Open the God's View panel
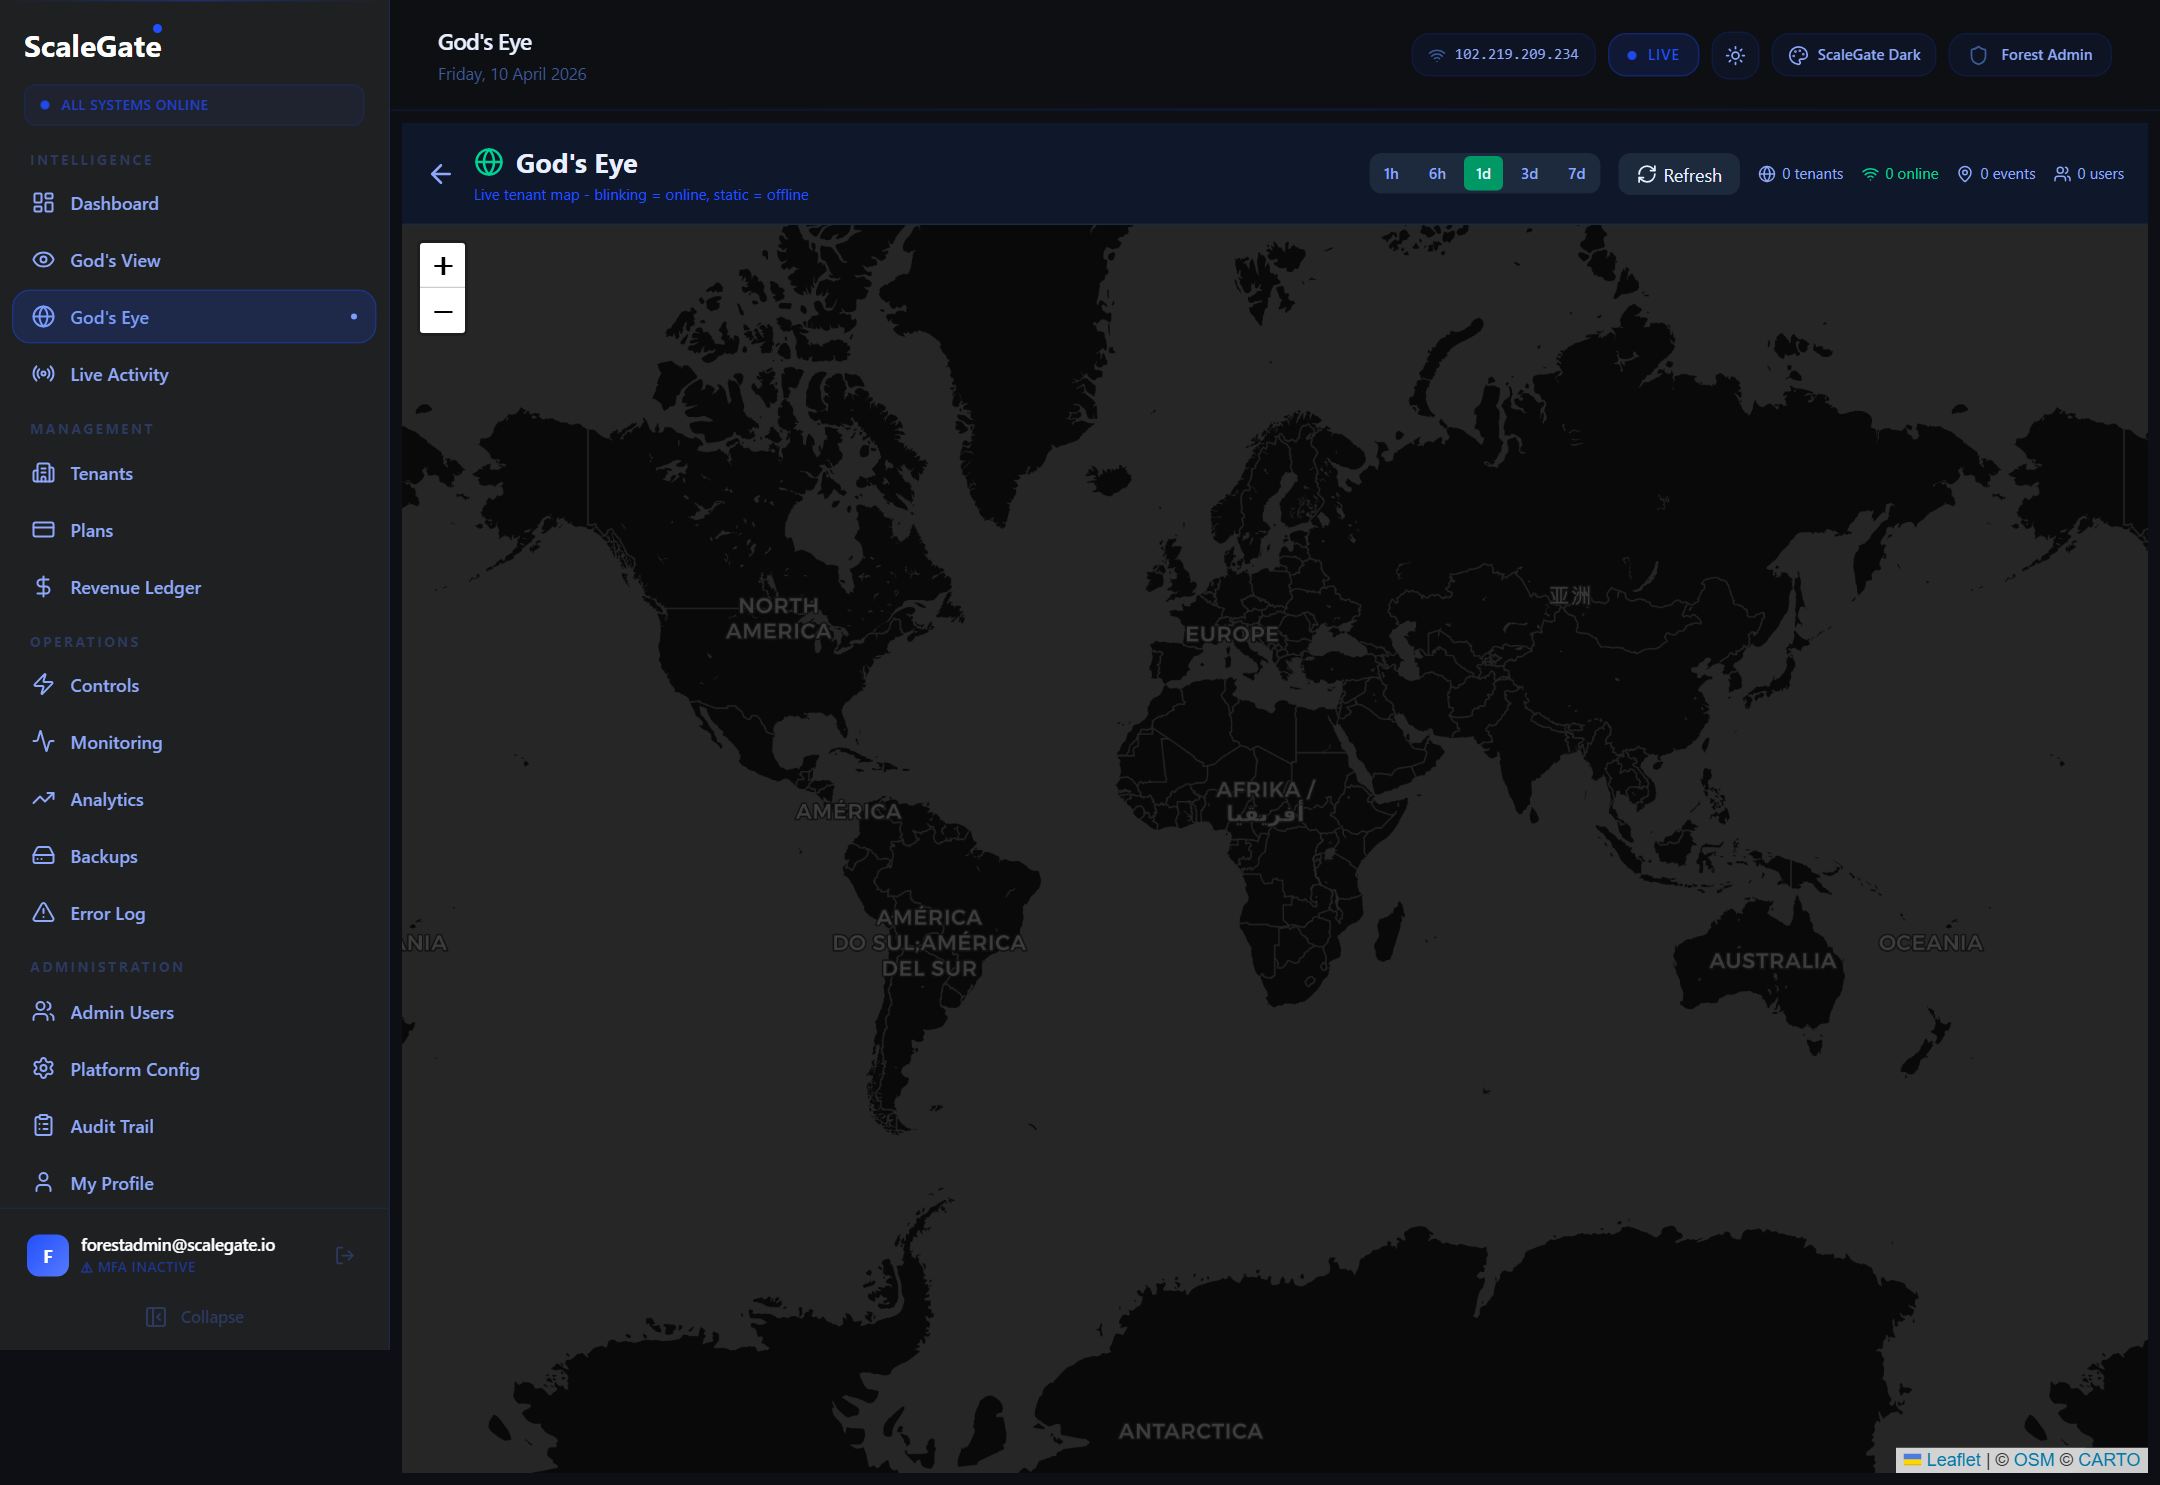 click(114, 260)
